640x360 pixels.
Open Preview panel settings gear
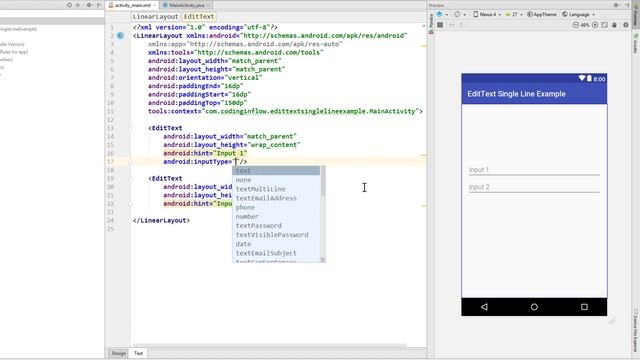[616, 5]
